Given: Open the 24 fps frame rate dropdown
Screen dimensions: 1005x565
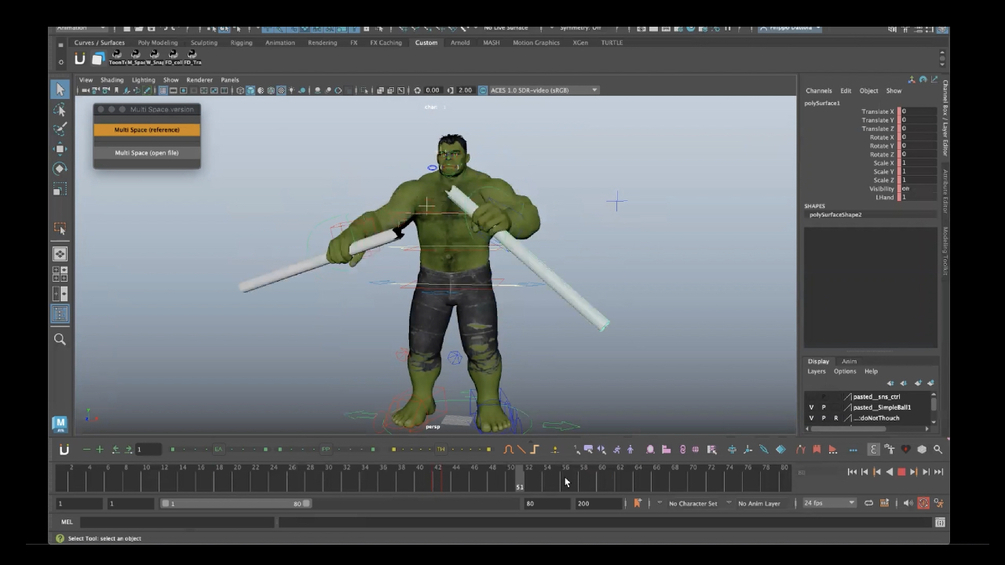Looking at the screenshot, I should click(x=829, y=504).
